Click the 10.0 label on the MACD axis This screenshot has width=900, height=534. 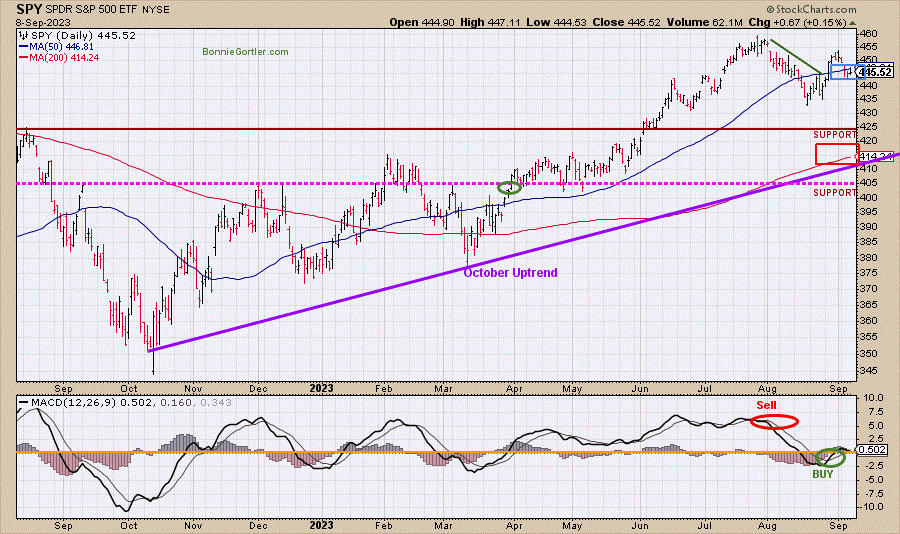(x=872, y=398)
